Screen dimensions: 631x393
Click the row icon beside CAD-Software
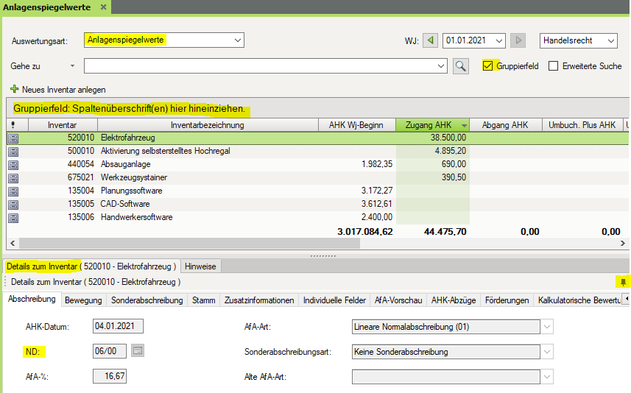13,204
